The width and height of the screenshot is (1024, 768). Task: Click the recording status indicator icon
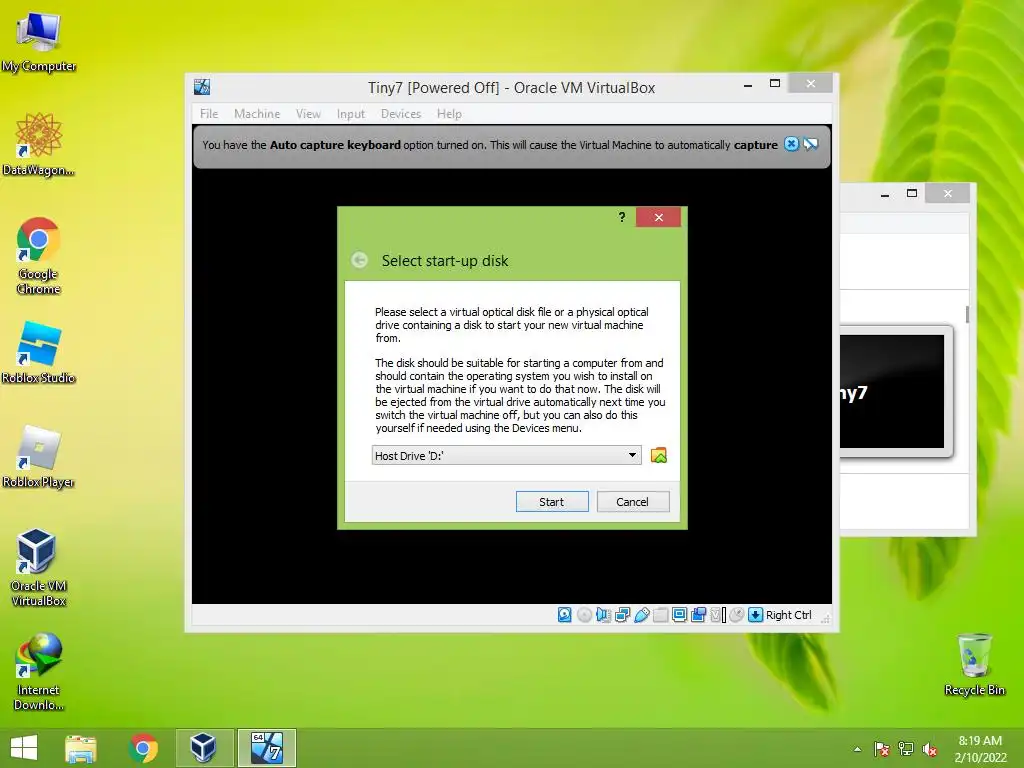point(698,615)
